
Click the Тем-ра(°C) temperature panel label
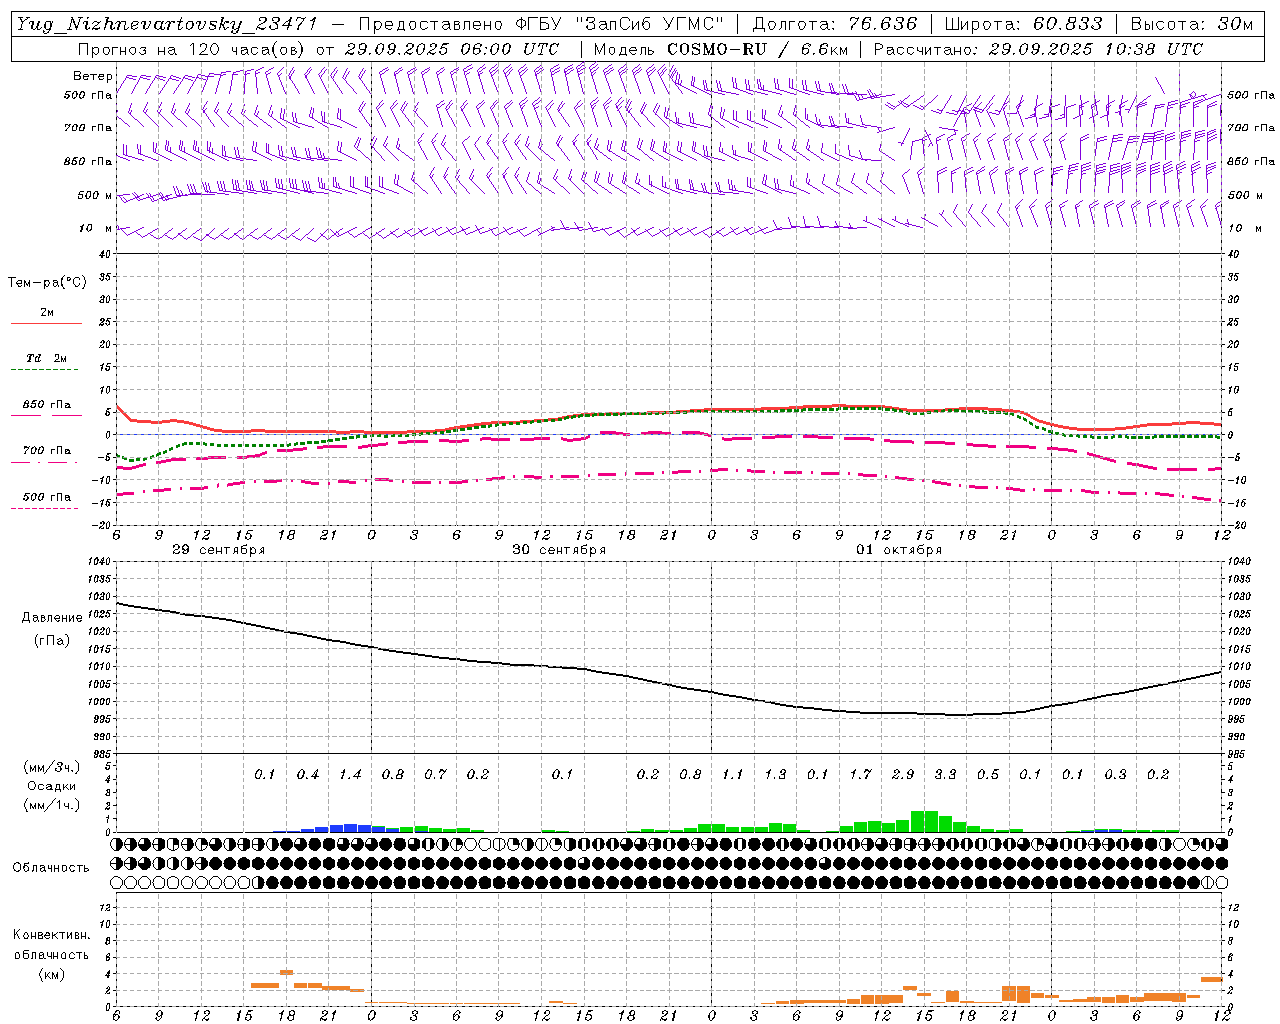[x=47, y=283]
